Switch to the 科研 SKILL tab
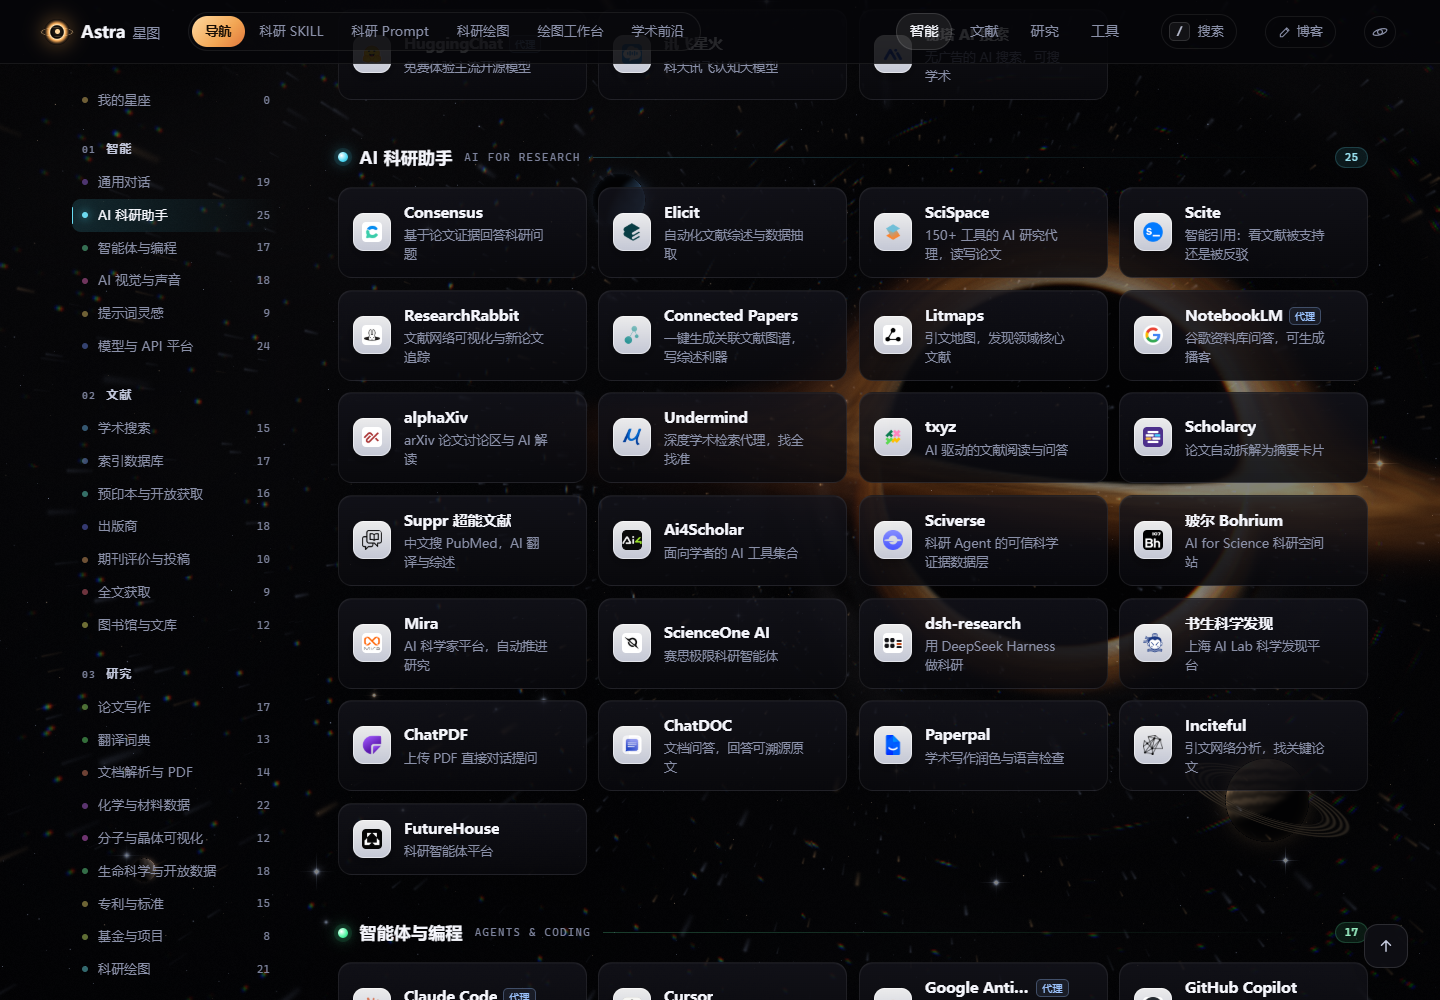Image resolution: width=1440 pixels, height=1000 pixels. pyautogui.click(x=291, y=32)
